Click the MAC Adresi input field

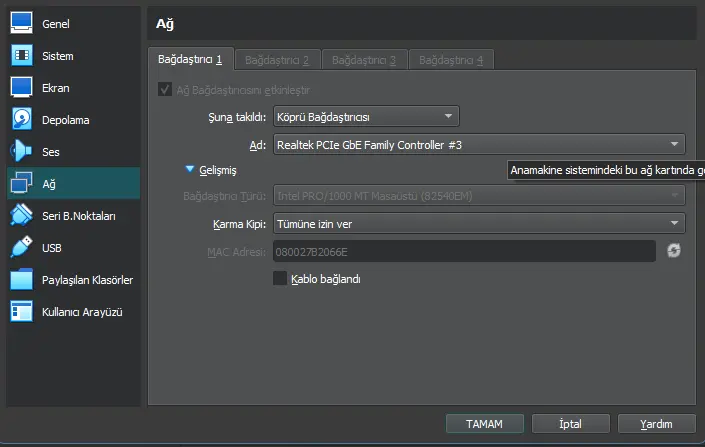(463, 251)
